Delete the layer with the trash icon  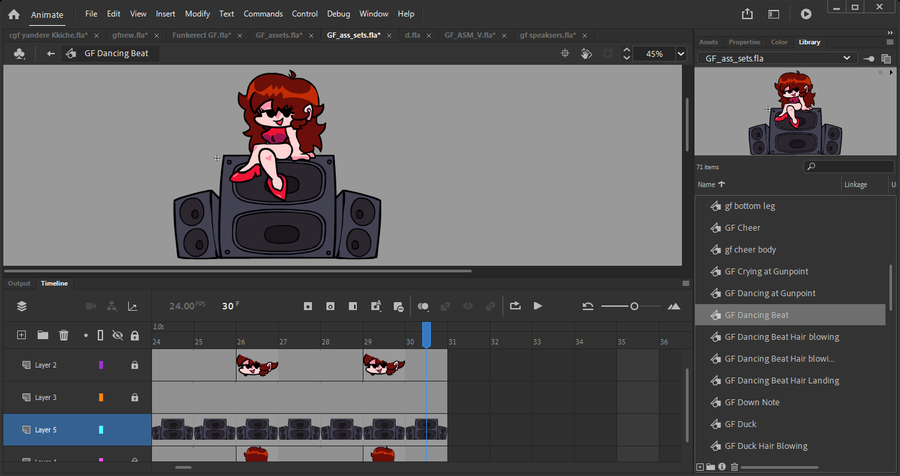[64, 335]
